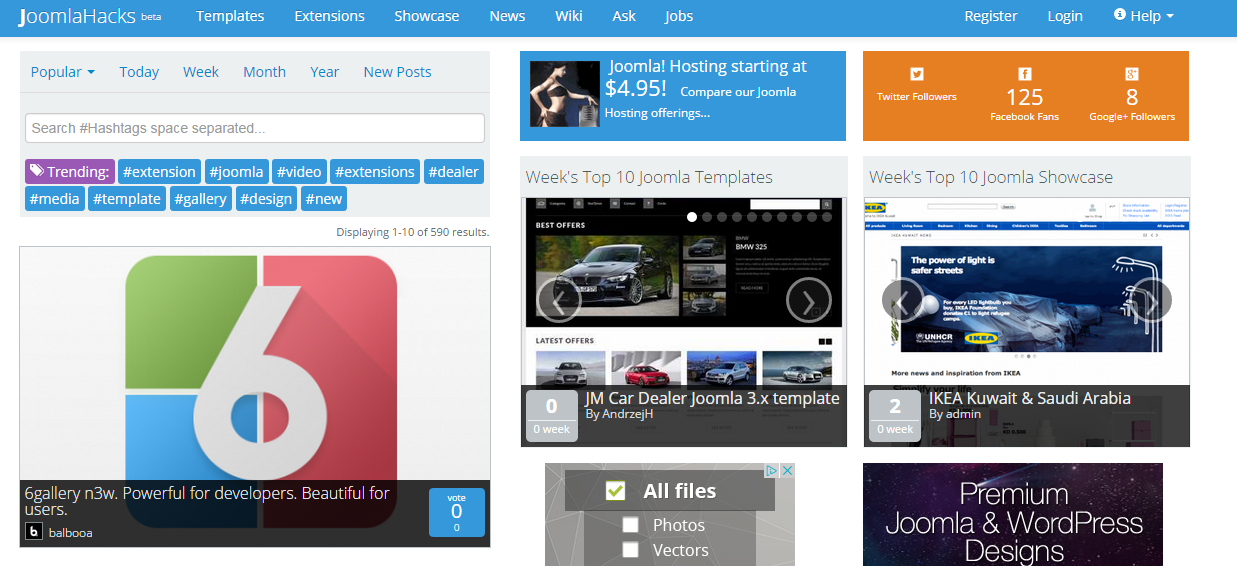Screen dimensions: 1237x566
Task: Select the #extension tag
Action: [159, 171]
